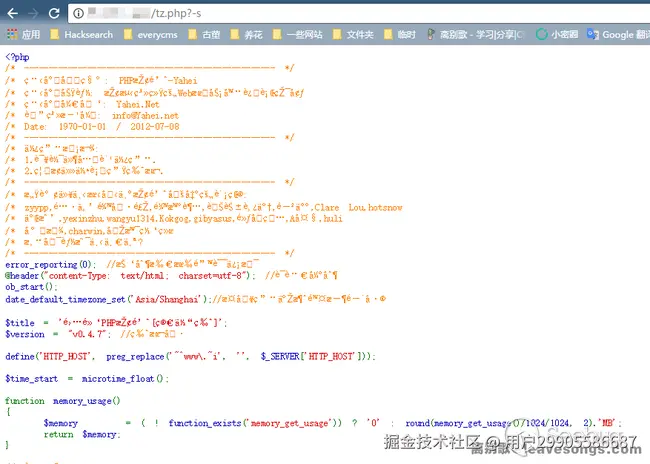Open the everycms bookmark folder

(x=151, y=34)
